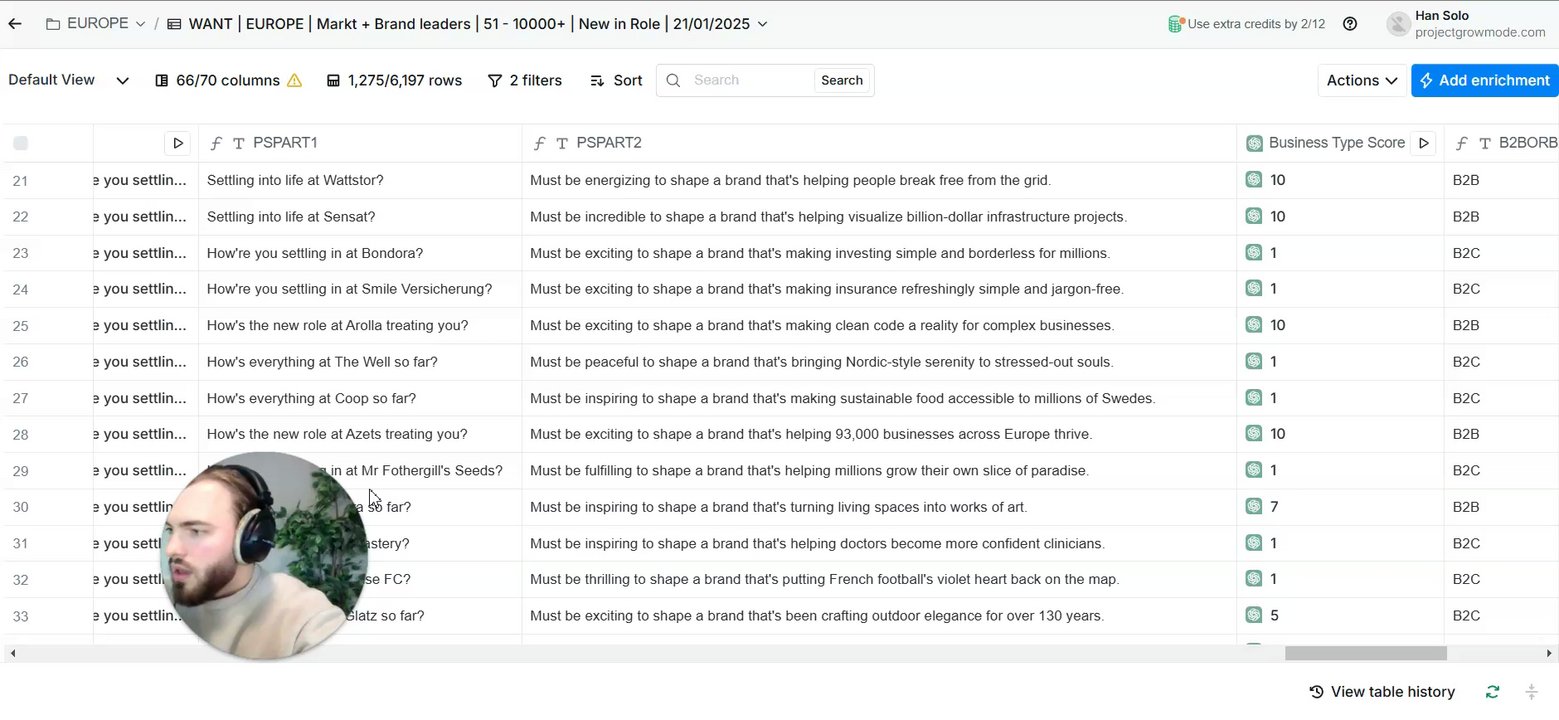Click the extra credits coin icon
1559x720 pixels.
[x=1176, y=24]
